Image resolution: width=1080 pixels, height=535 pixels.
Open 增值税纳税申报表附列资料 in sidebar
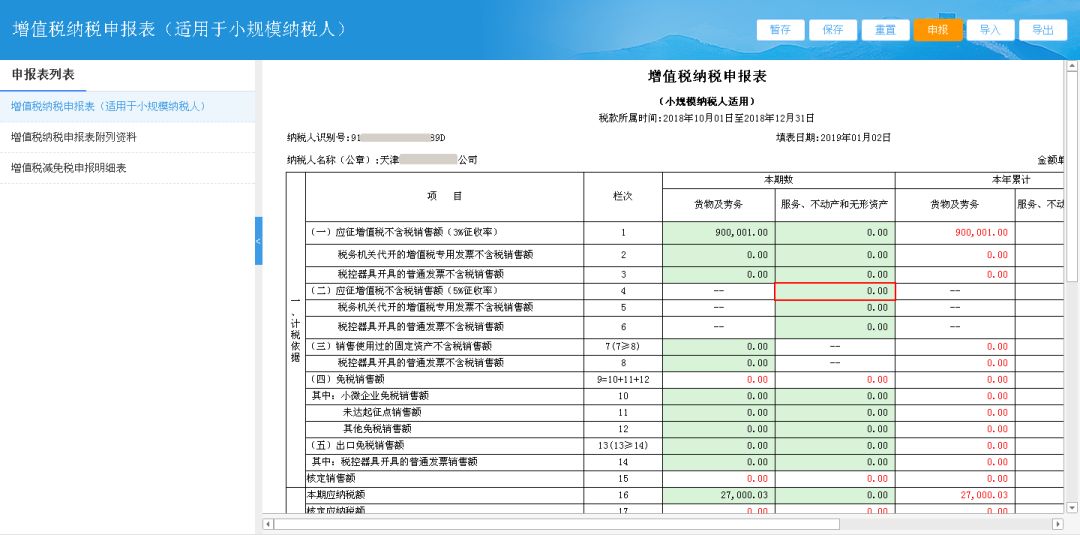[x=127, y=137]
